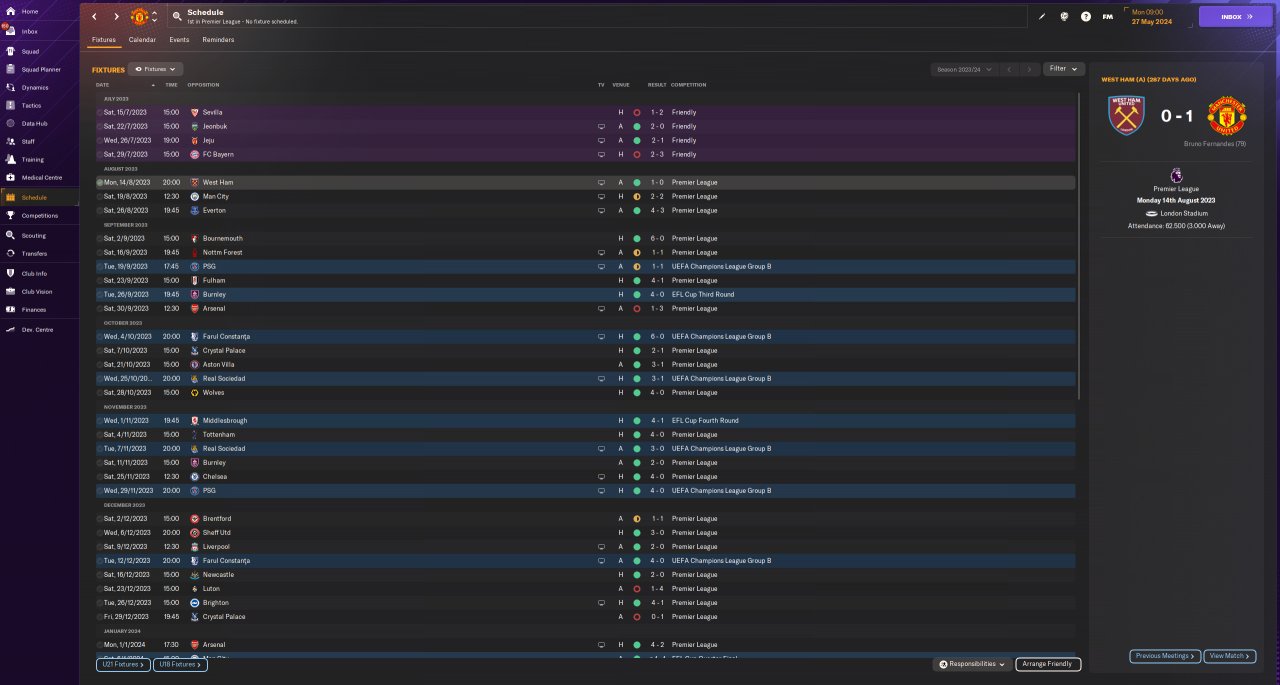The image size is (1280, 685).
Task: Click Previous Meetings button
Action: pyautogui.click(x=1165, y=656)
